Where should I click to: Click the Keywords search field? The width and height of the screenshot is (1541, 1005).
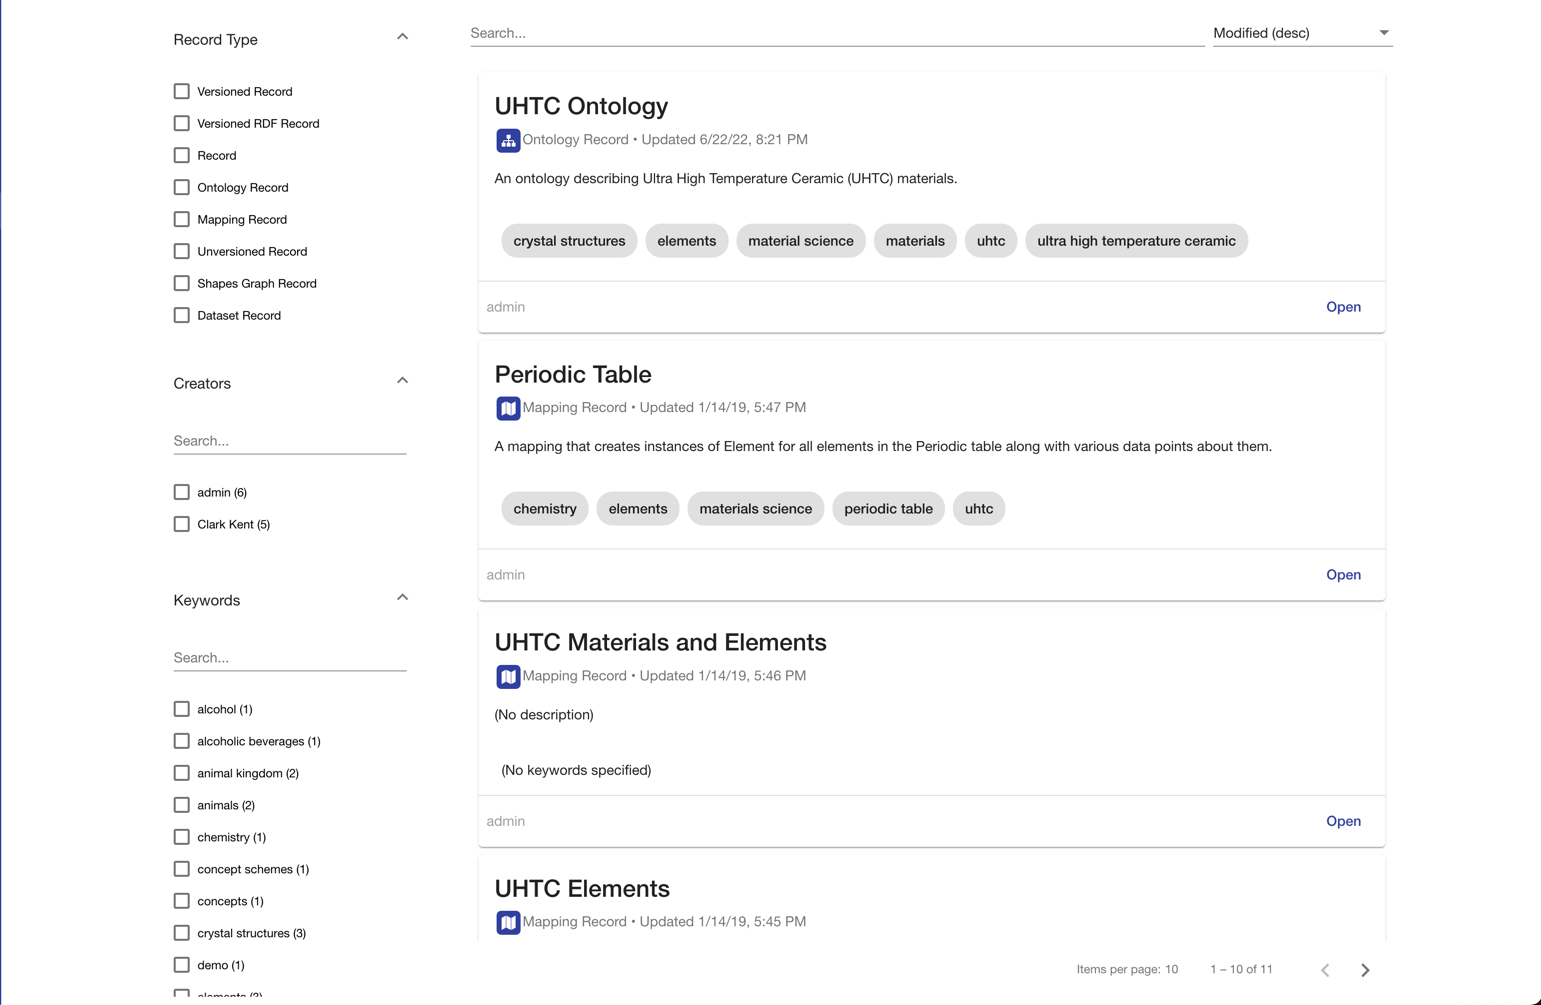click(289, 657)
